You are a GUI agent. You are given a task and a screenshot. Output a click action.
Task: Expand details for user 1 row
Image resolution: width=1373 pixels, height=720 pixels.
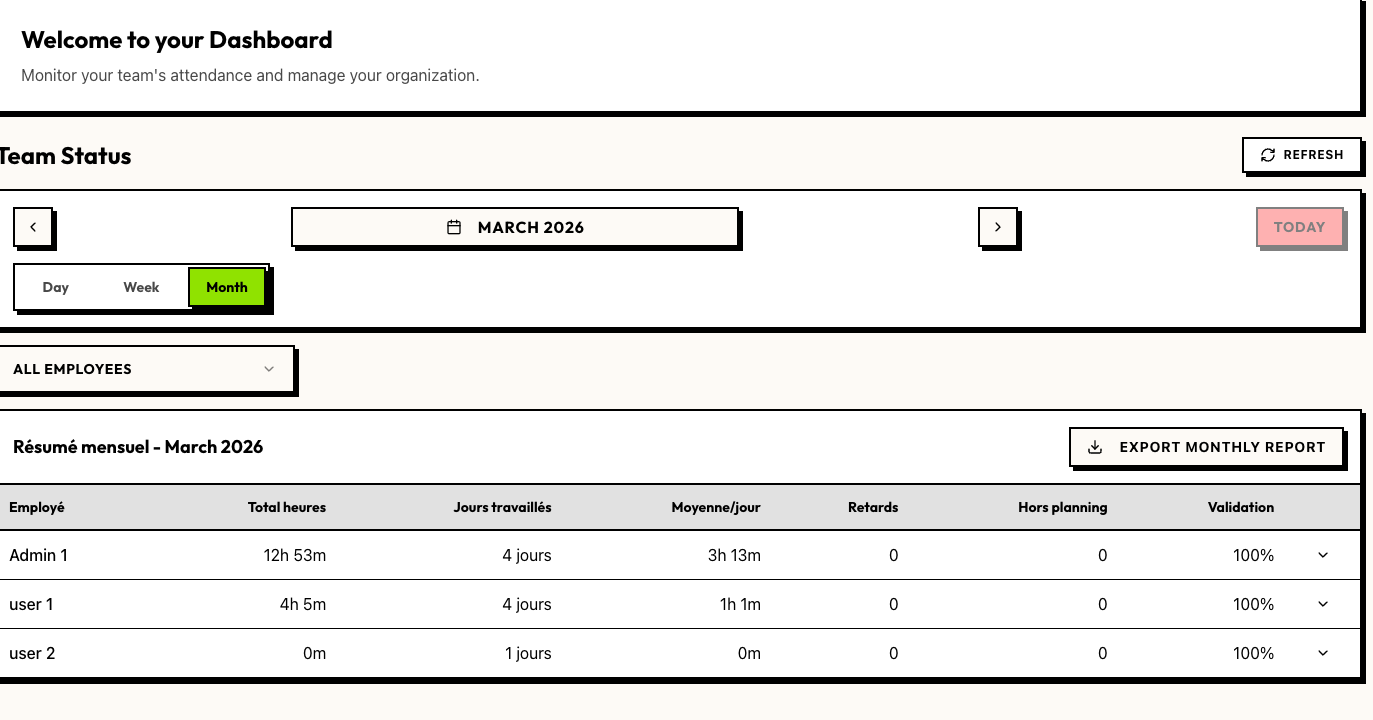pyautogui.click(x=1323, y=604)
